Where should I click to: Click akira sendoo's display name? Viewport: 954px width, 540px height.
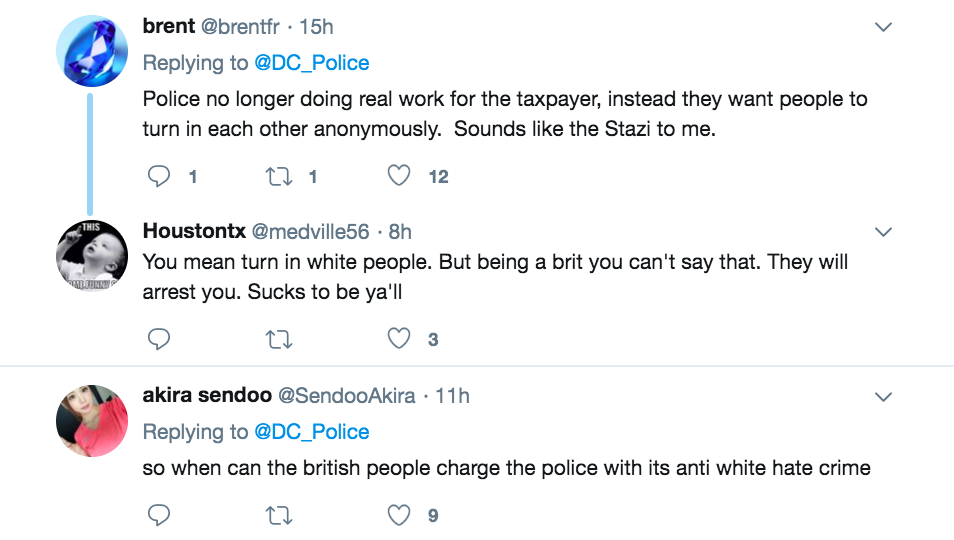click(207, 395)
